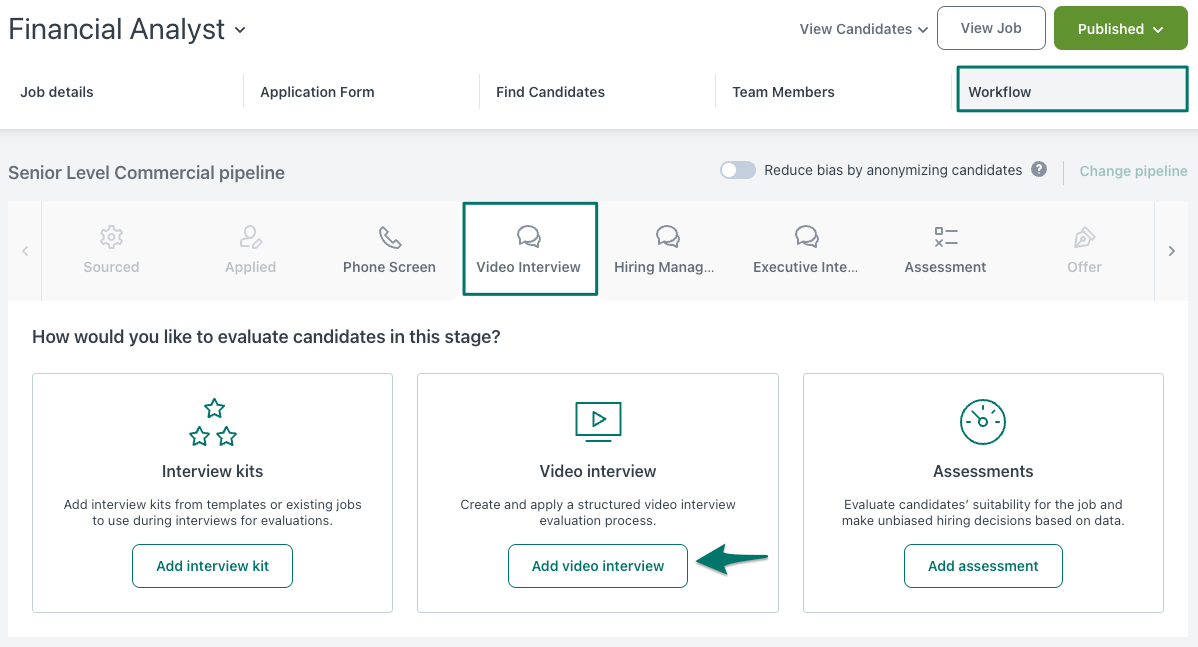Screen dimensions: 1198x647
Task: Switch to the Application Form tab
Action: coord(317,92)
